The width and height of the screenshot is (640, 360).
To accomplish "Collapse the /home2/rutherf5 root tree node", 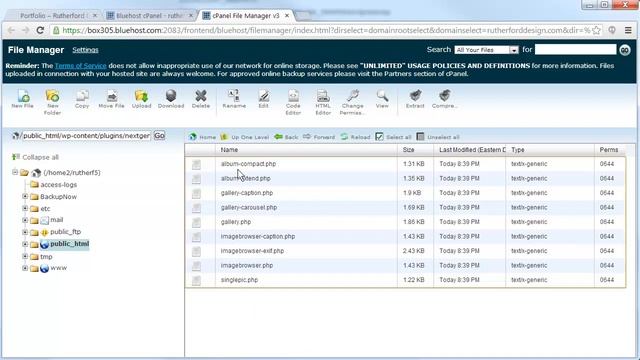I will (15, 172).
